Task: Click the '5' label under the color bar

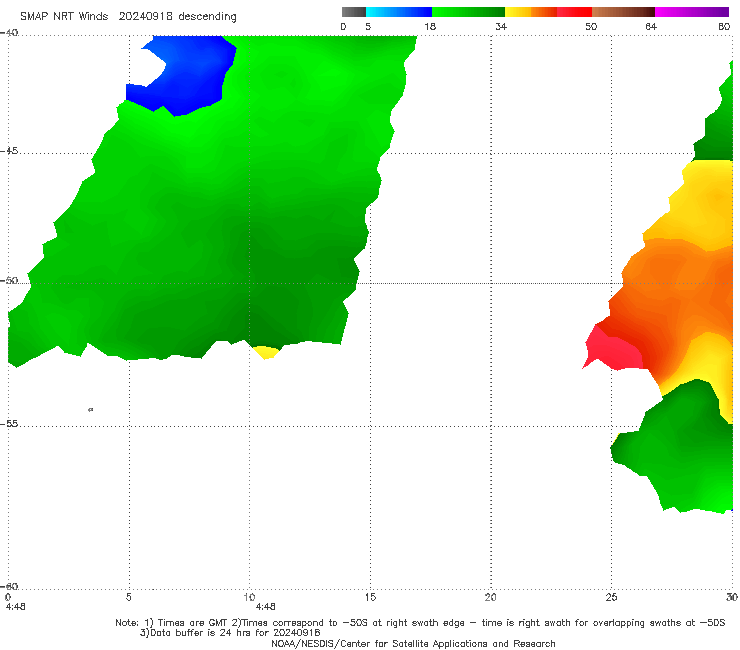Action: pyautogui.click(x=368, y=27)
